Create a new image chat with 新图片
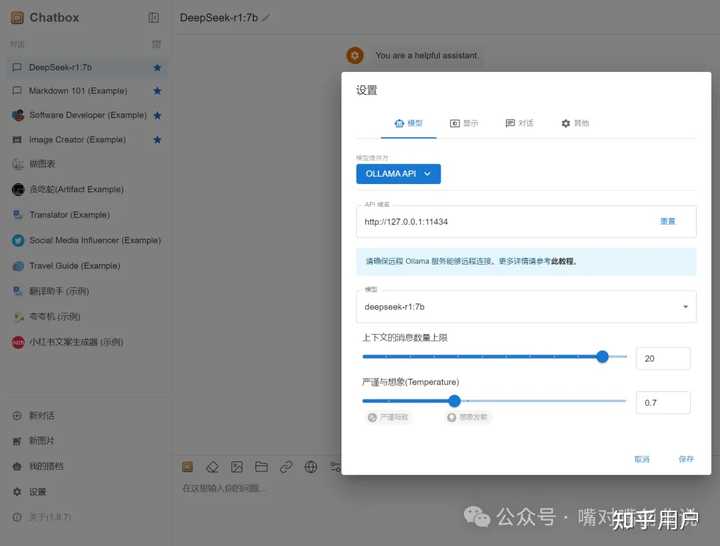 coord(86,441)
